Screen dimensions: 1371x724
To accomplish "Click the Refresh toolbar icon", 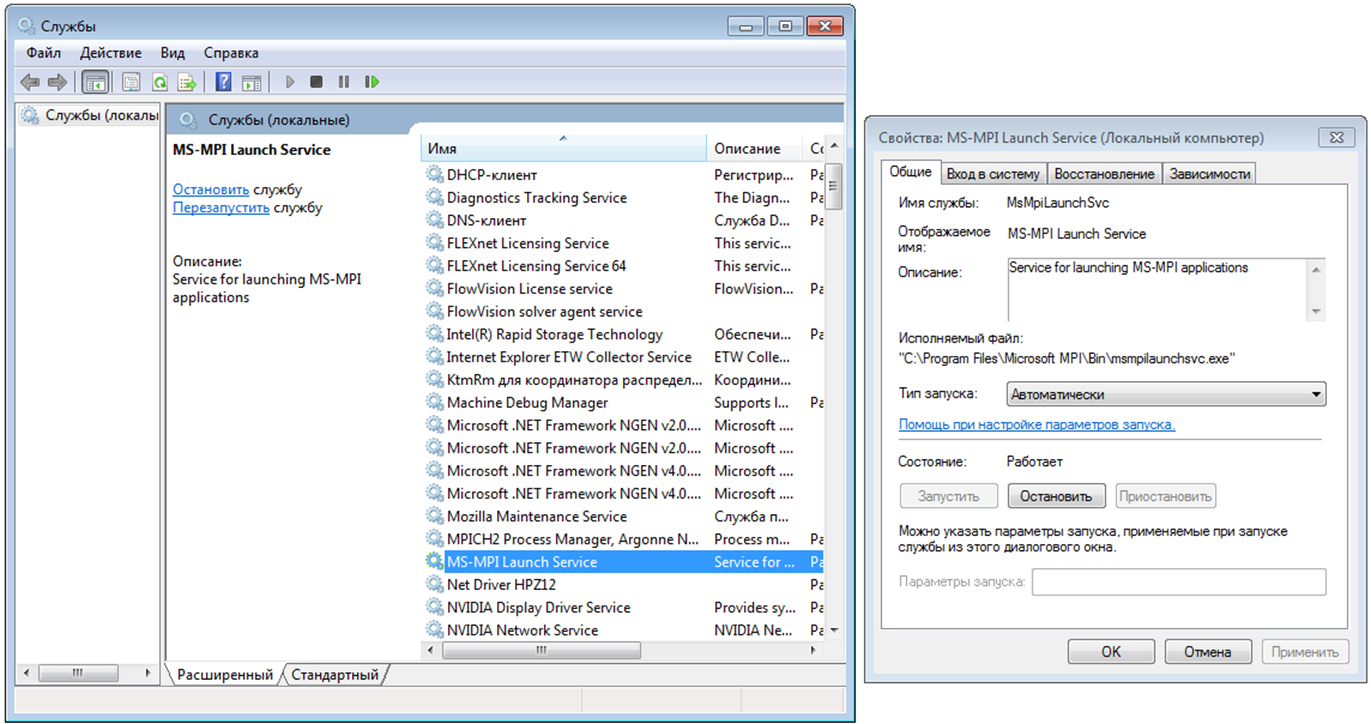I will click(159, 82).
